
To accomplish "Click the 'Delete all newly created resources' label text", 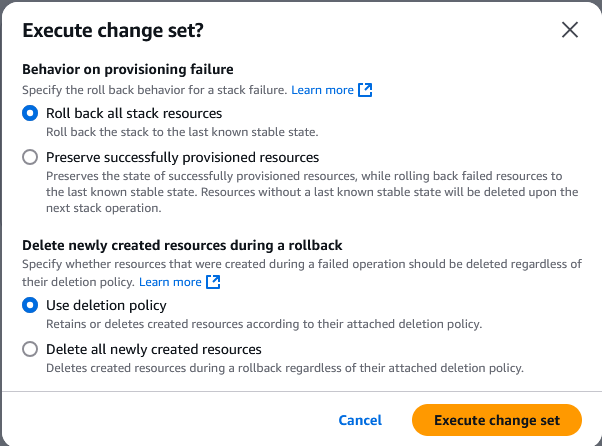I will (154, 349).
